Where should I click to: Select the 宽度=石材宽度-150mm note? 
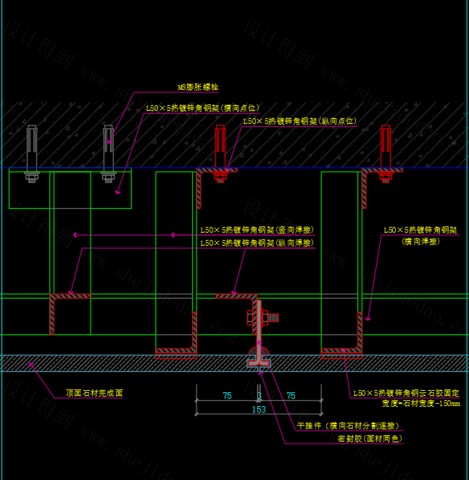pyautogui.click(x=421, y=404)
